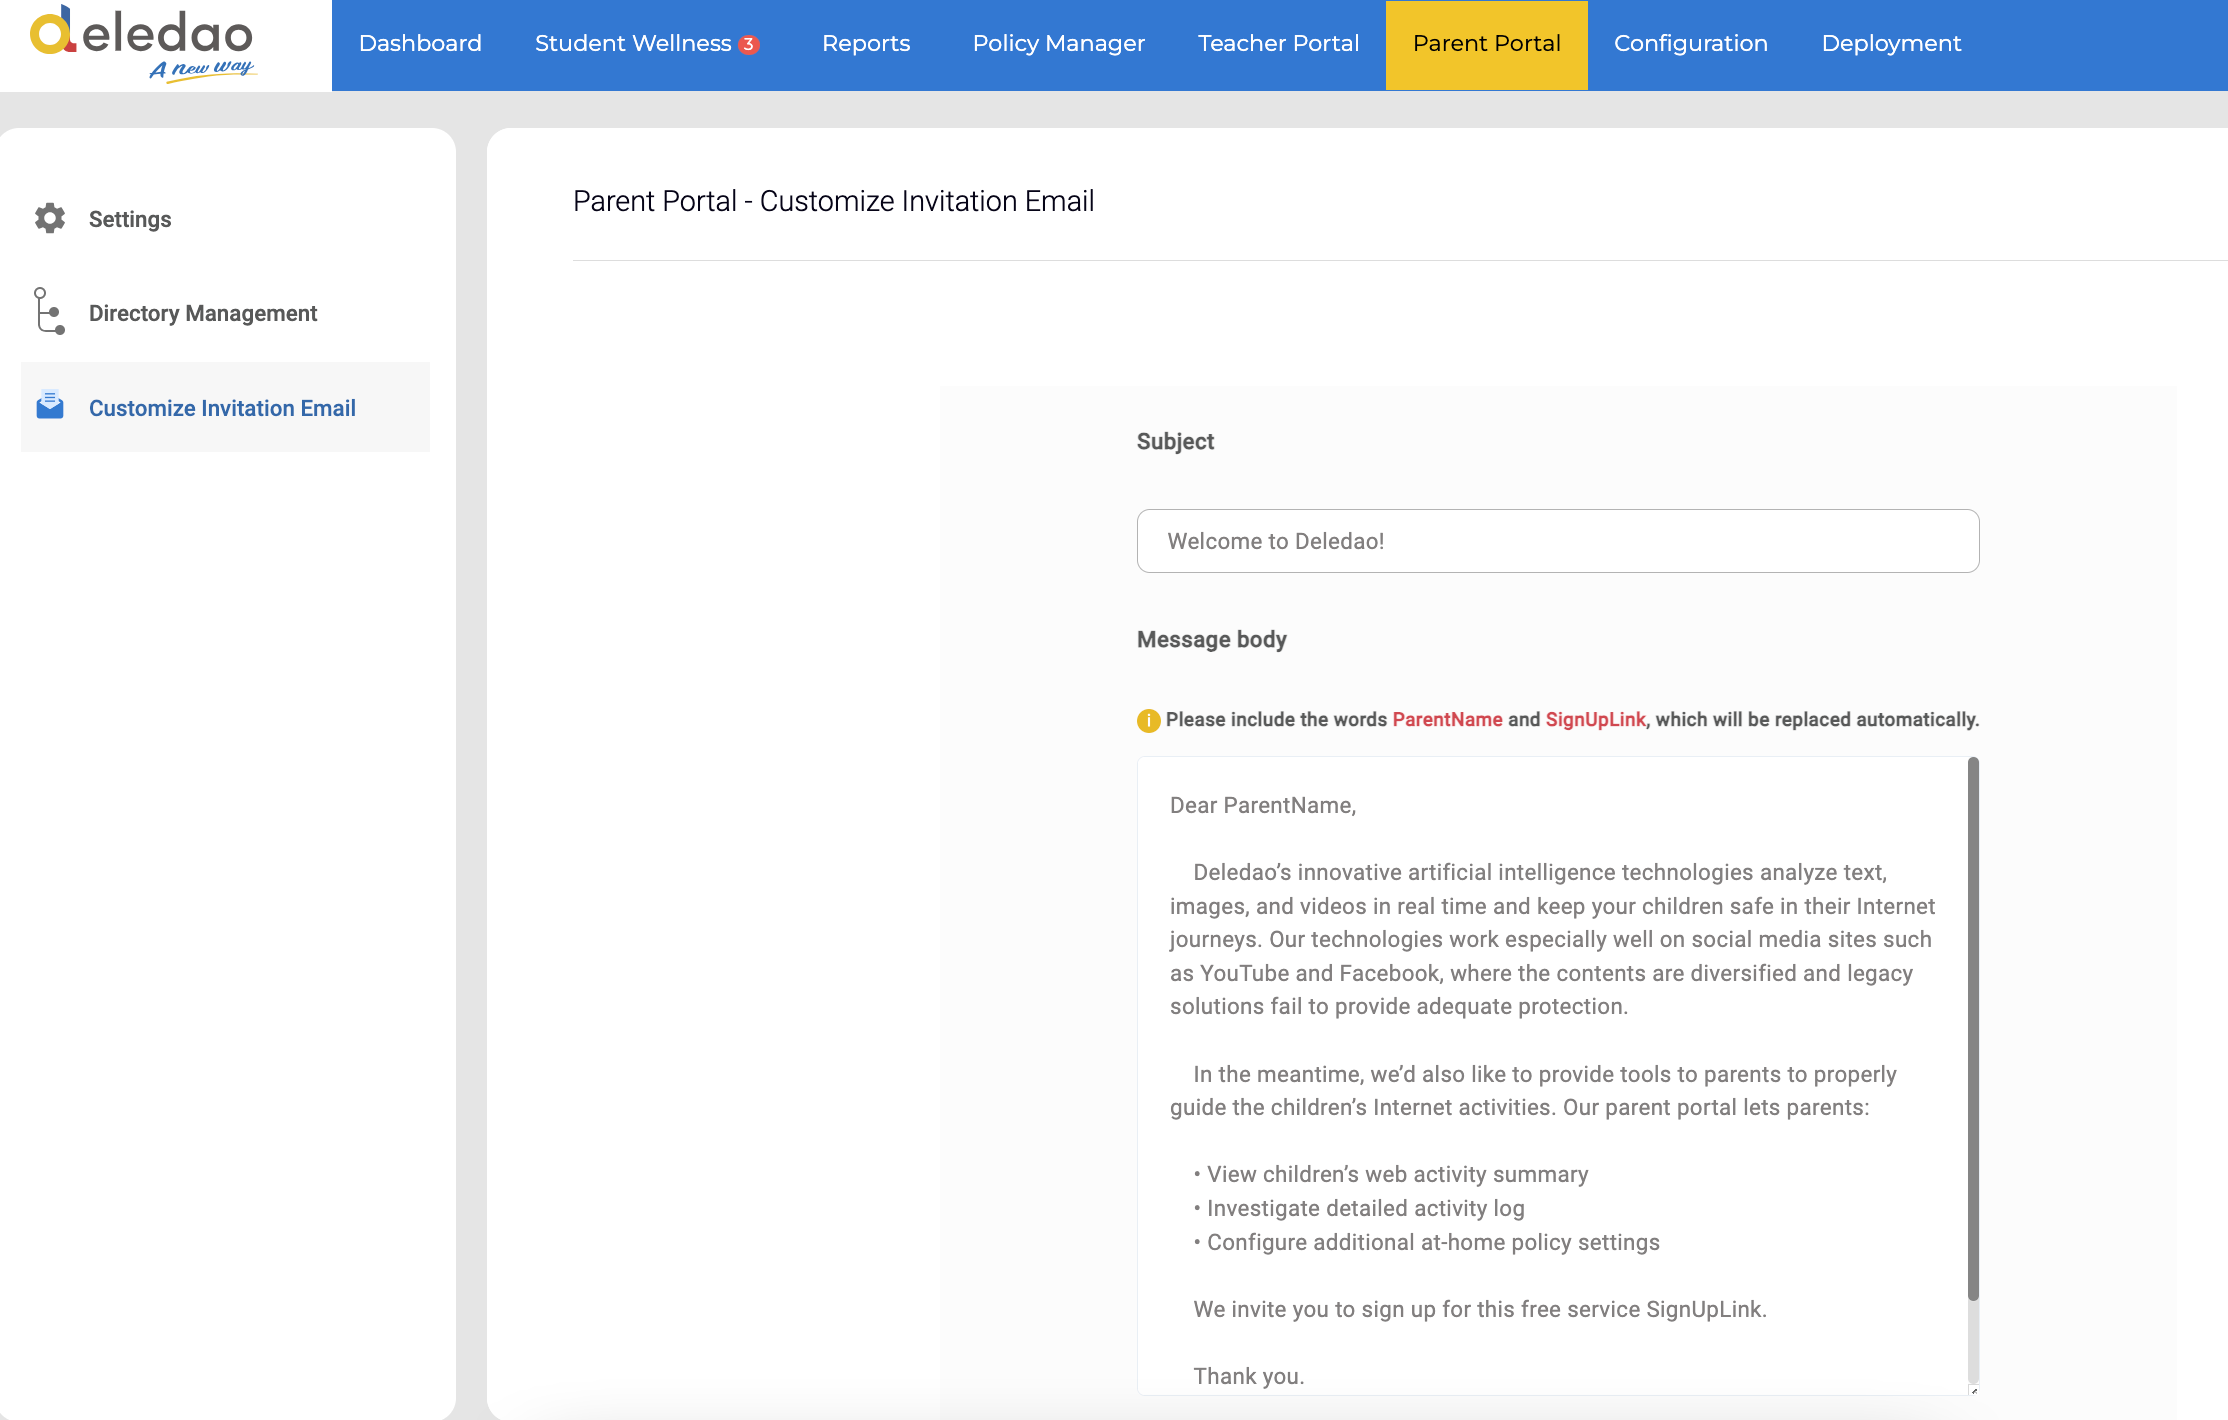Select Customize Invitation Email sidebar item
This screenshot has width=2228, height=1420.
226,407
